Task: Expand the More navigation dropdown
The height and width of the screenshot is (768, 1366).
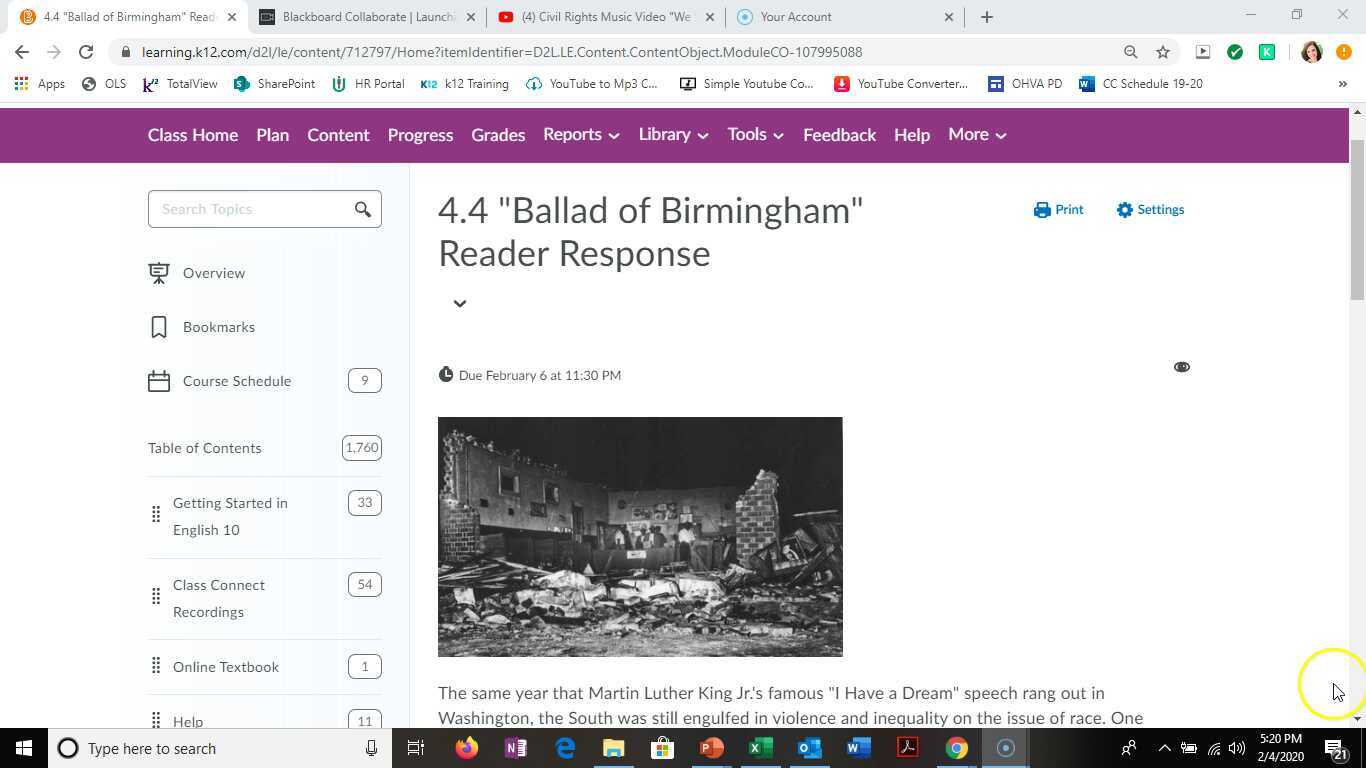Action: coord(1003,135)
